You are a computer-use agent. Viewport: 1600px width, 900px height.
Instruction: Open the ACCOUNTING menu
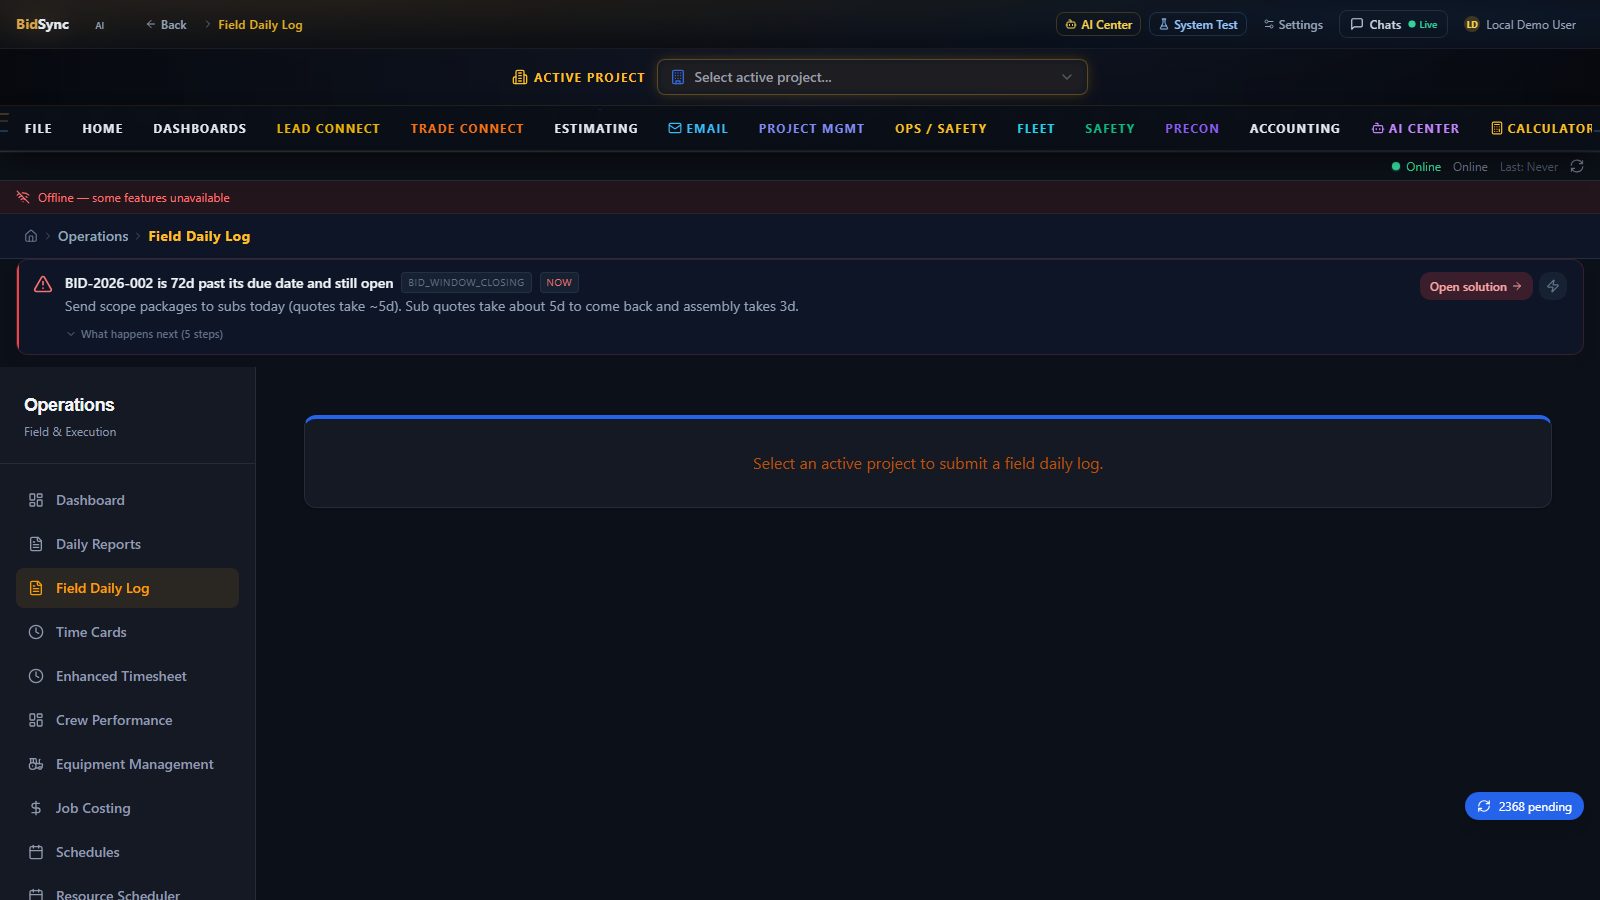click(1295, 128)
